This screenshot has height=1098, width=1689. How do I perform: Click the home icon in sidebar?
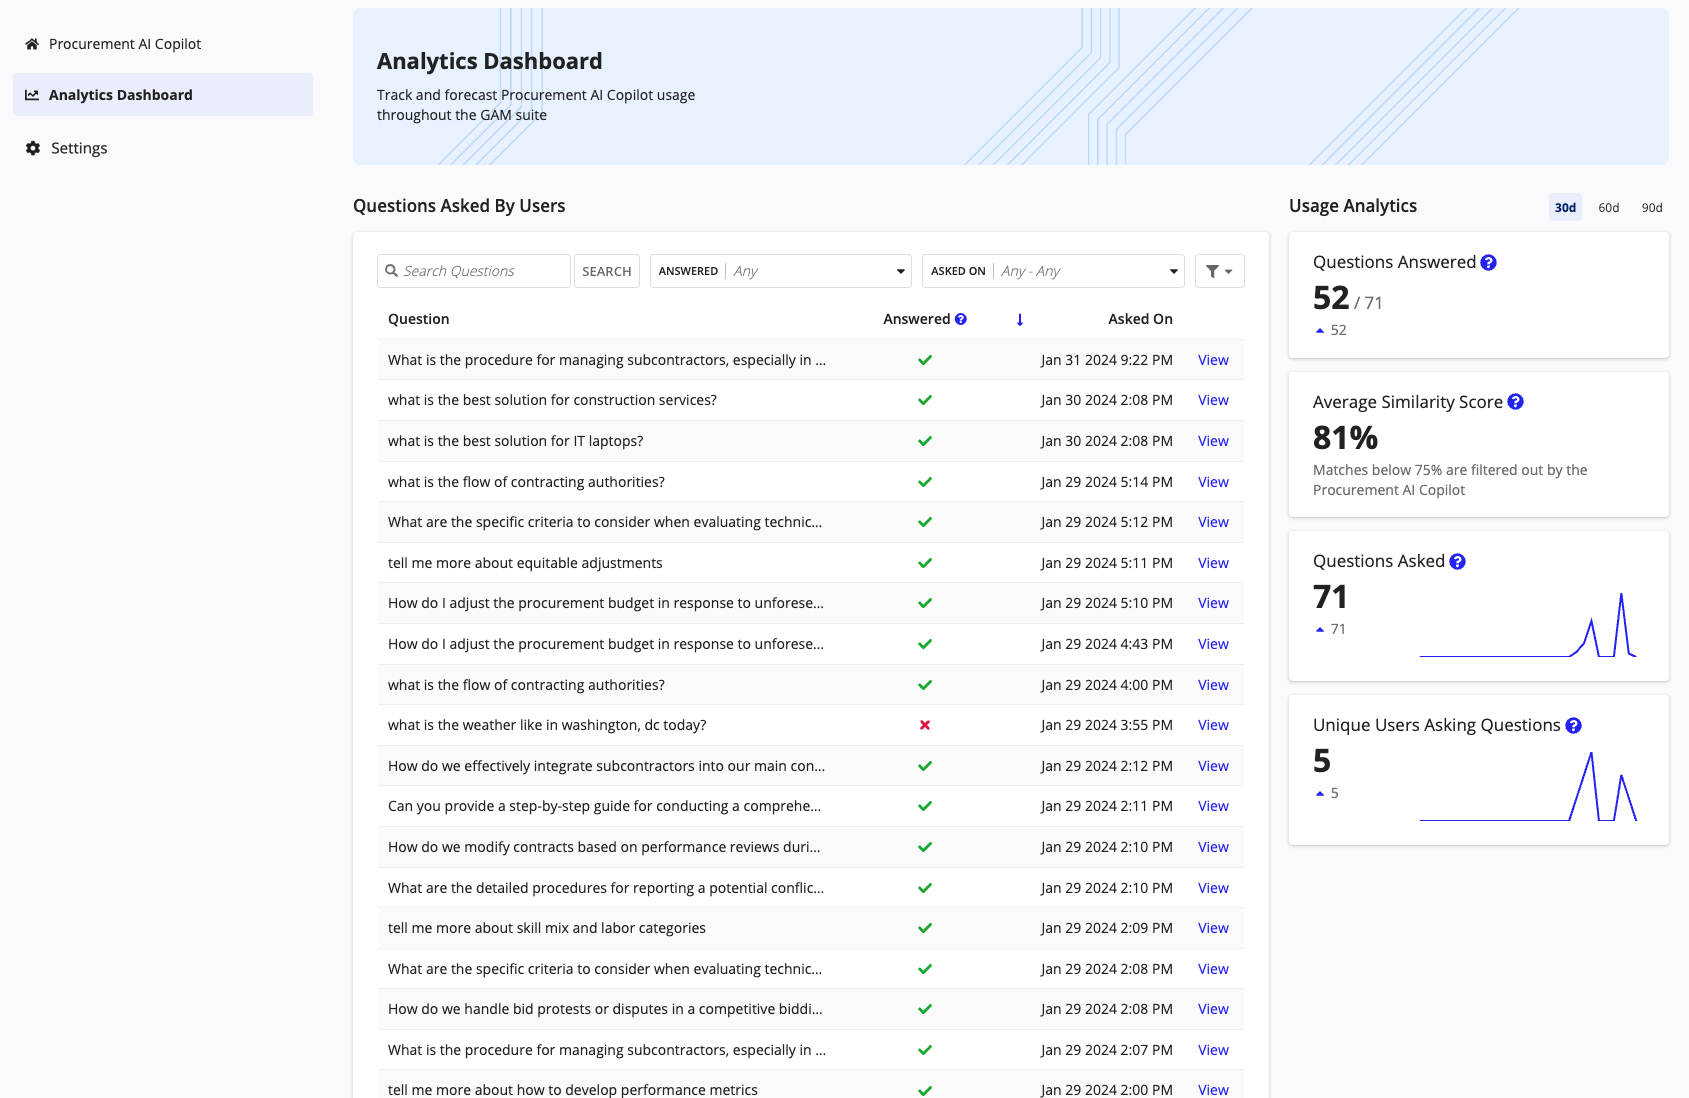[x=32, y=44]
